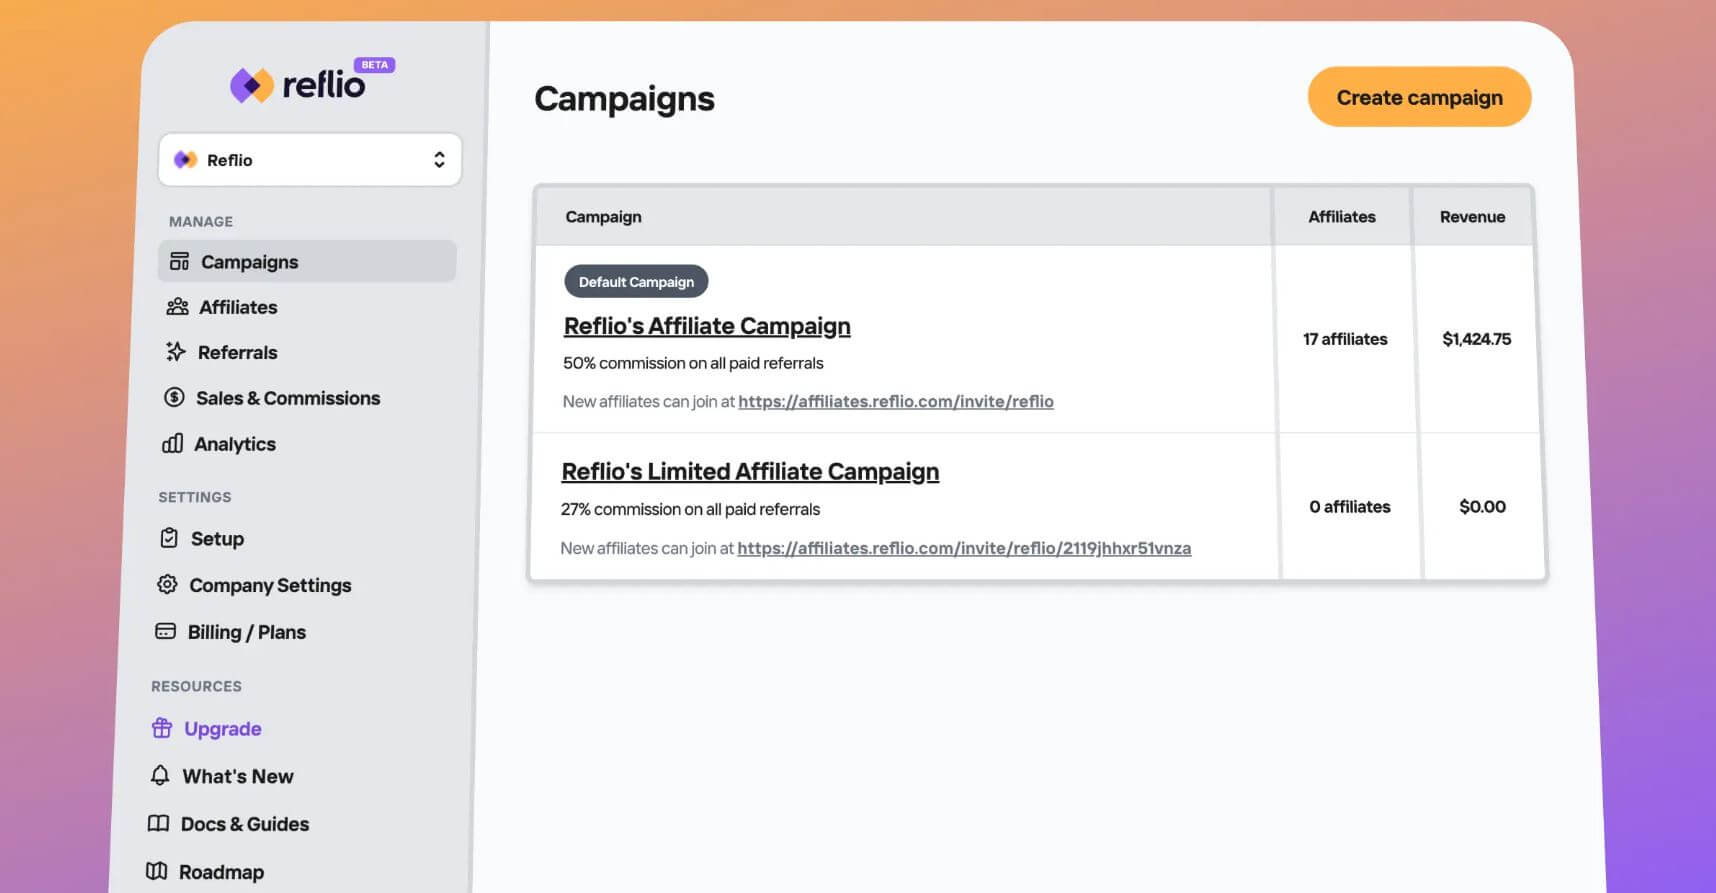Open the Reflio company switcher dropdown
The width and height of the screenshot is (1716, 893).
coord(310,160)
